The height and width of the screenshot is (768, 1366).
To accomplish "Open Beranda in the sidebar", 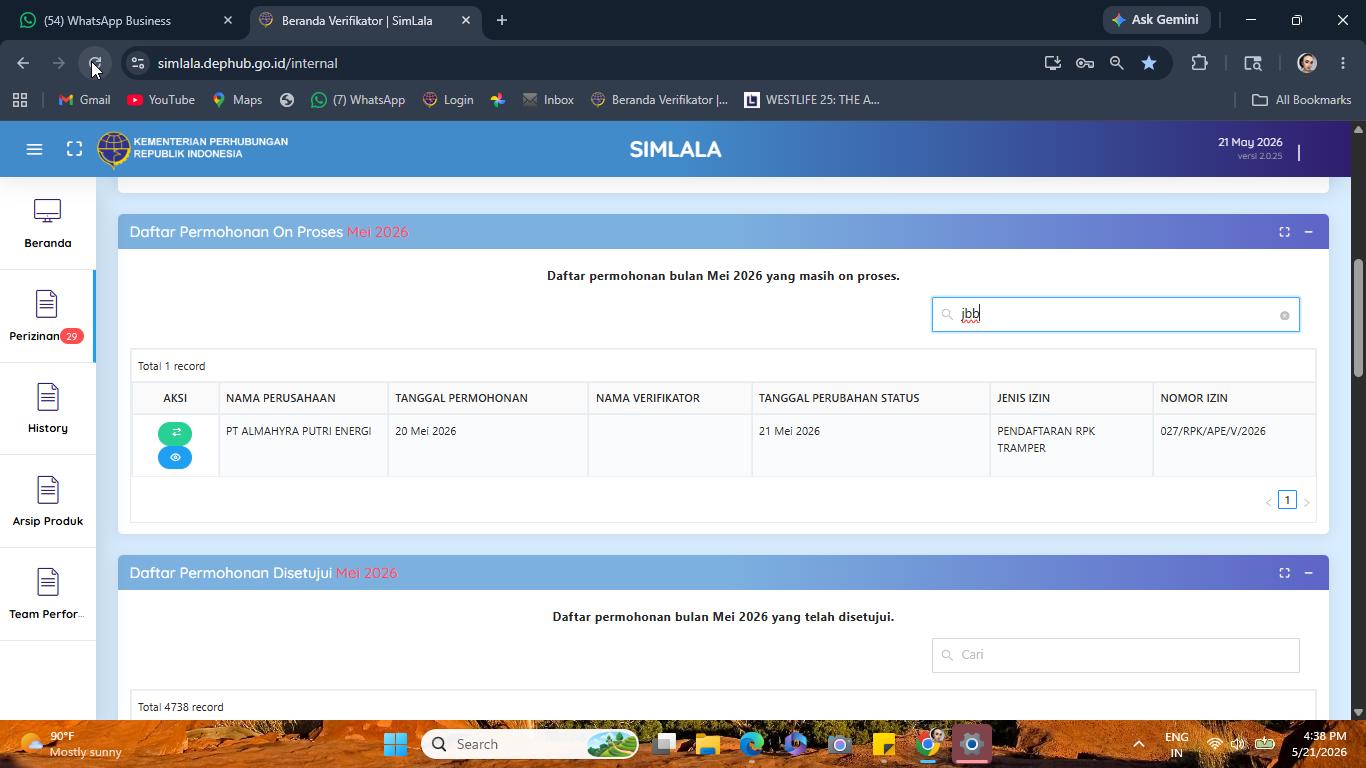I will 48,224.
